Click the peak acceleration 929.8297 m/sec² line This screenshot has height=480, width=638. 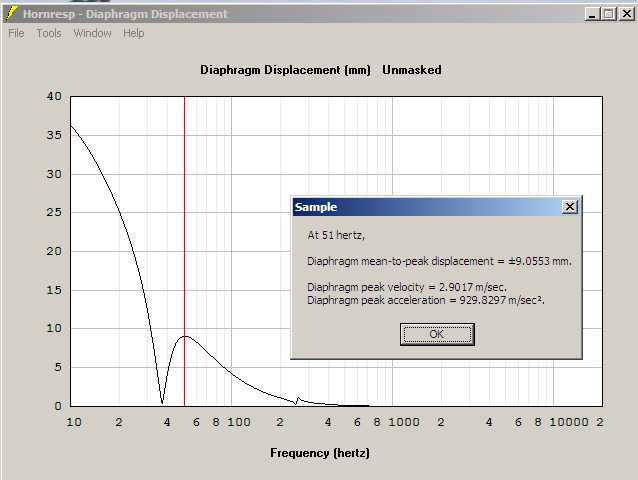click(x=426, y=300)
